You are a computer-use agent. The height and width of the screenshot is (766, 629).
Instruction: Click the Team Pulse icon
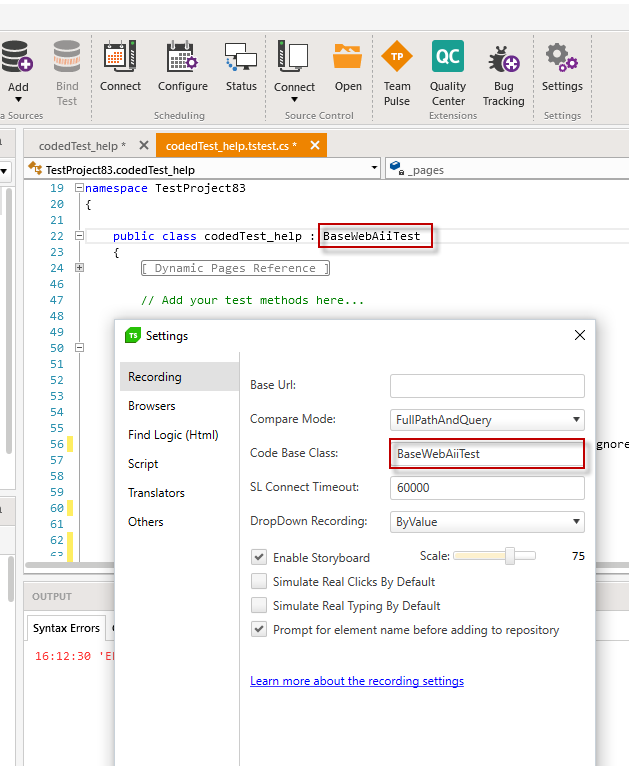[397, 57]
